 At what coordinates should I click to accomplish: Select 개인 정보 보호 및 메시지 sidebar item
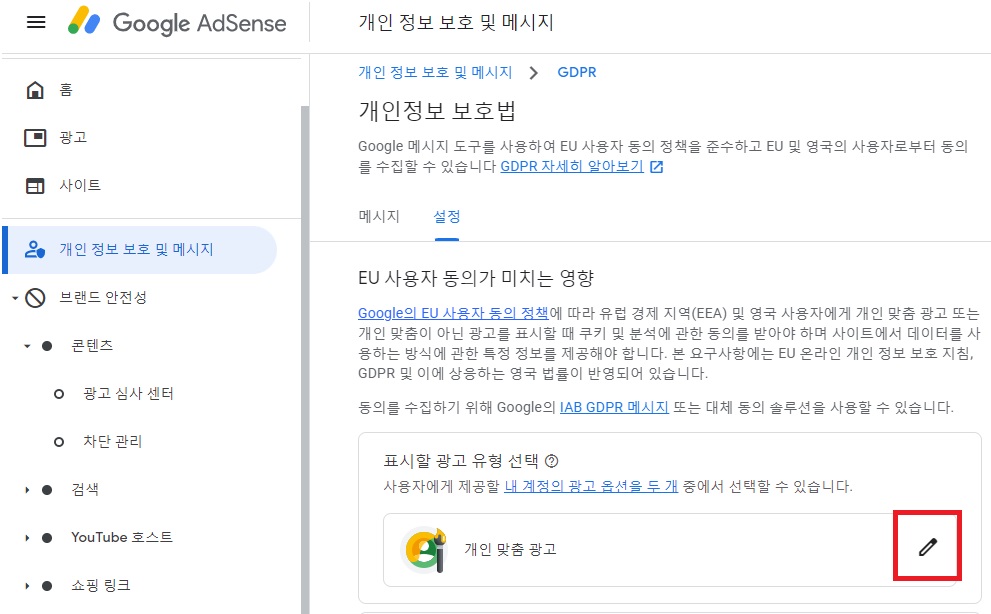pyautogui.click(x=140, y=250)
